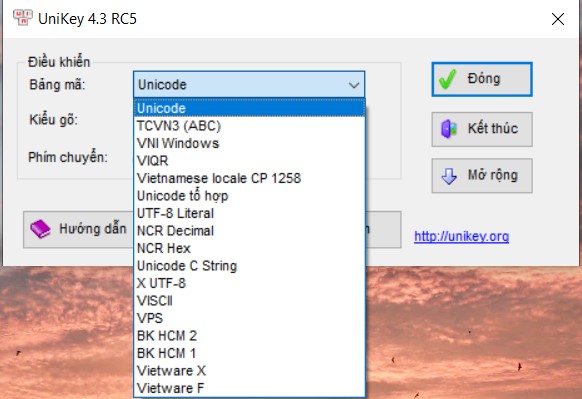Click the UniKey app icon in title bar
Image resolution: width=582 pixels, height=399 pixels.
[22, 17]
